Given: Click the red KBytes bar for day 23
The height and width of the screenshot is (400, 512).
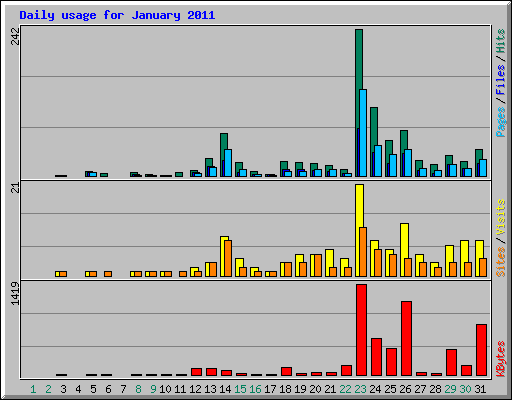Looking at the screenshot, I should click(361, 330).
